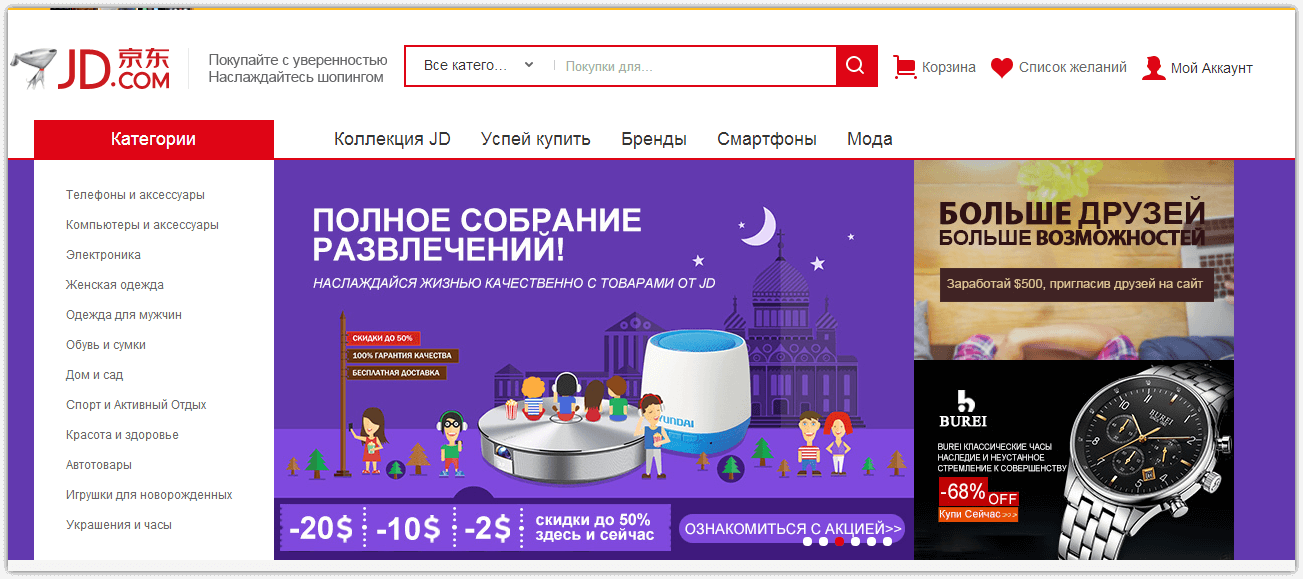Open Телефоны и аксессуары category
The width and height of the screenshot is (1303, 579).
pos(135,195)
